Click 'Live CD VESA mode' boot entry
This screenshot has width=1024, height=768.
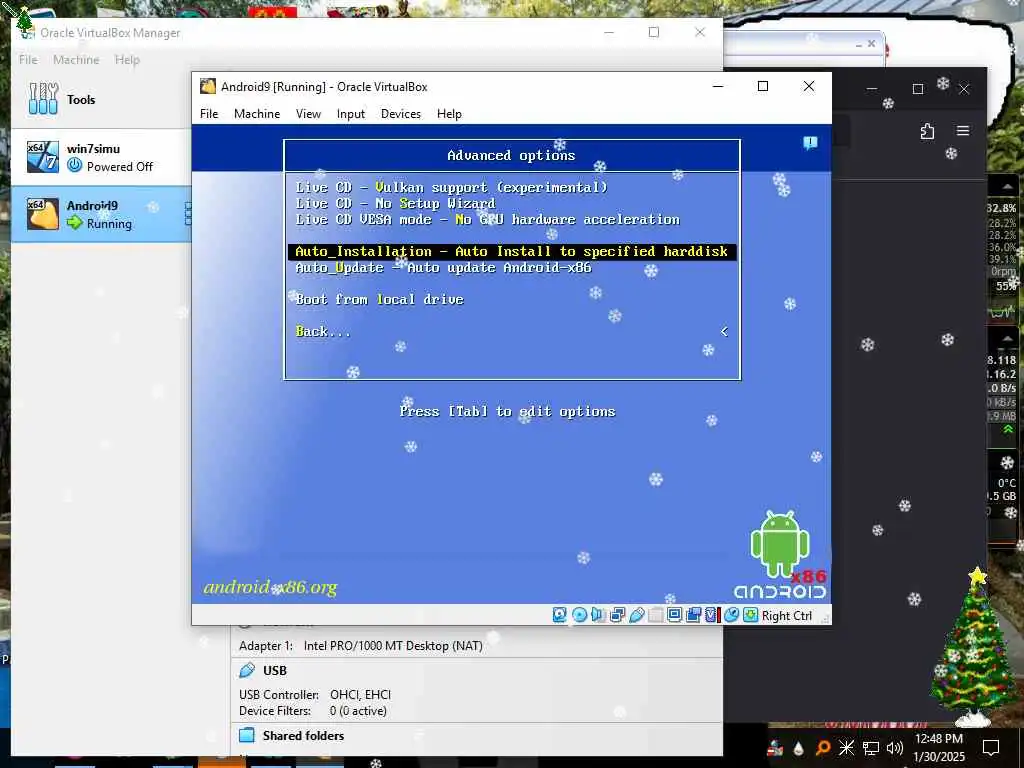tap(487, 219)
